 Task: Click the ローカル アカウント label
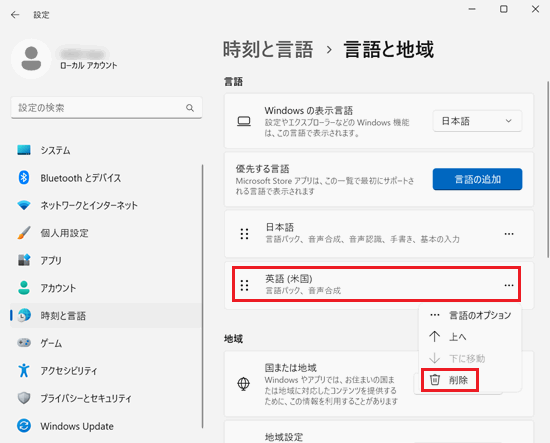[89, 66]
